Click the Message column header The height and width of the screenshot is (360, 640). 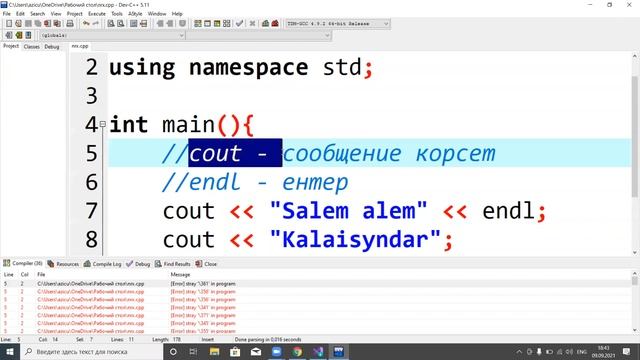180,274
